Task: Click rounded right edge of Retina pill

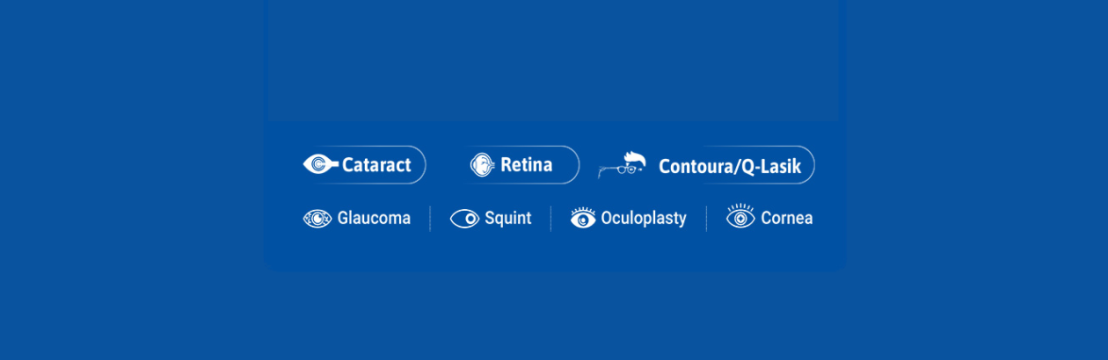Action: [x=573, y=165]
